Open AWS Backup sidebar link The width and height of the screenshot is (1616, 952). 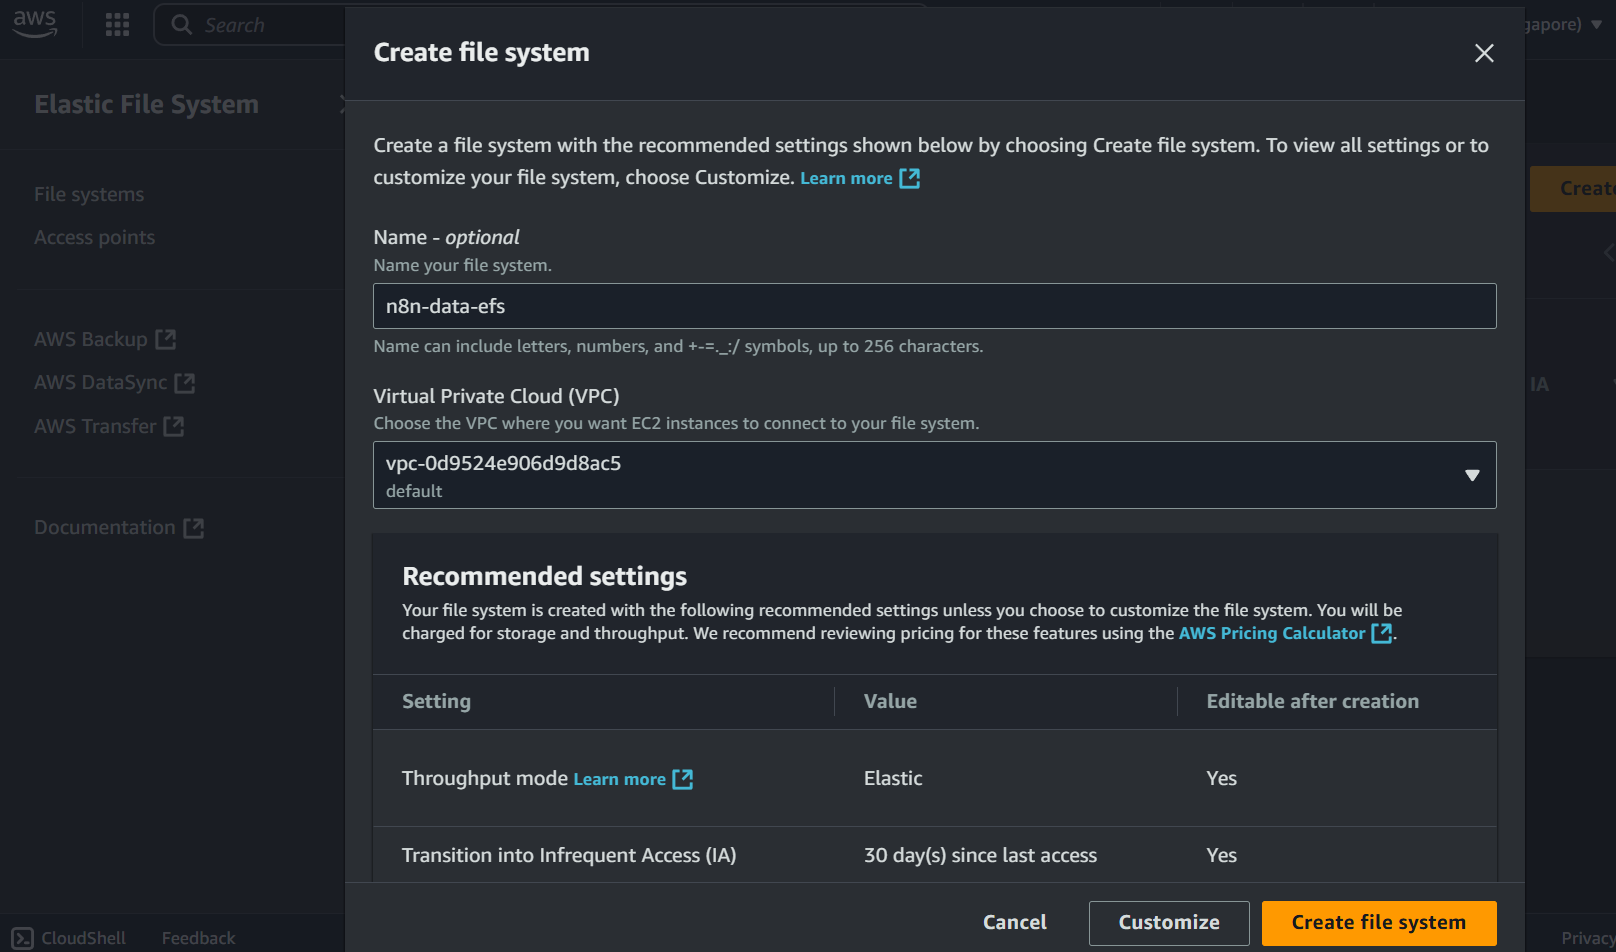(x=91, y=340)
